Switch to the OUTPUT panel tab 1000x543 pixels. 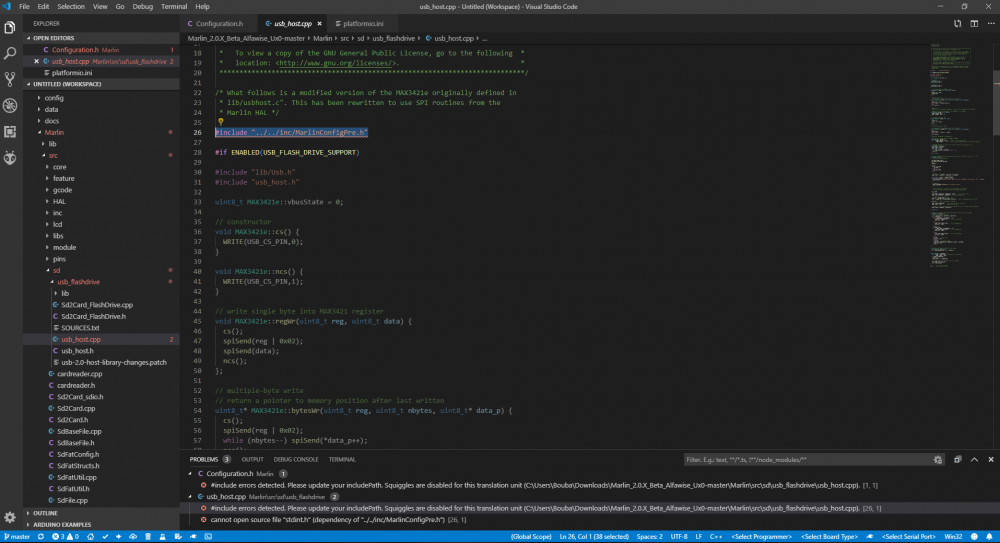(253, 459)
